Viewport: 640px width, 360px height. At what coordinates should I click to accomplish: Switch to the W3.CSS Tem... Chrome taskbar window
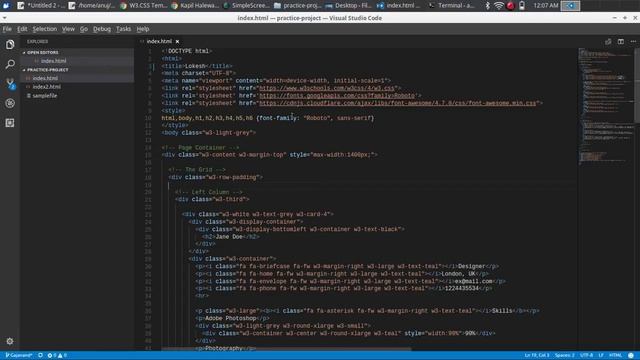[x=144, y=5]
